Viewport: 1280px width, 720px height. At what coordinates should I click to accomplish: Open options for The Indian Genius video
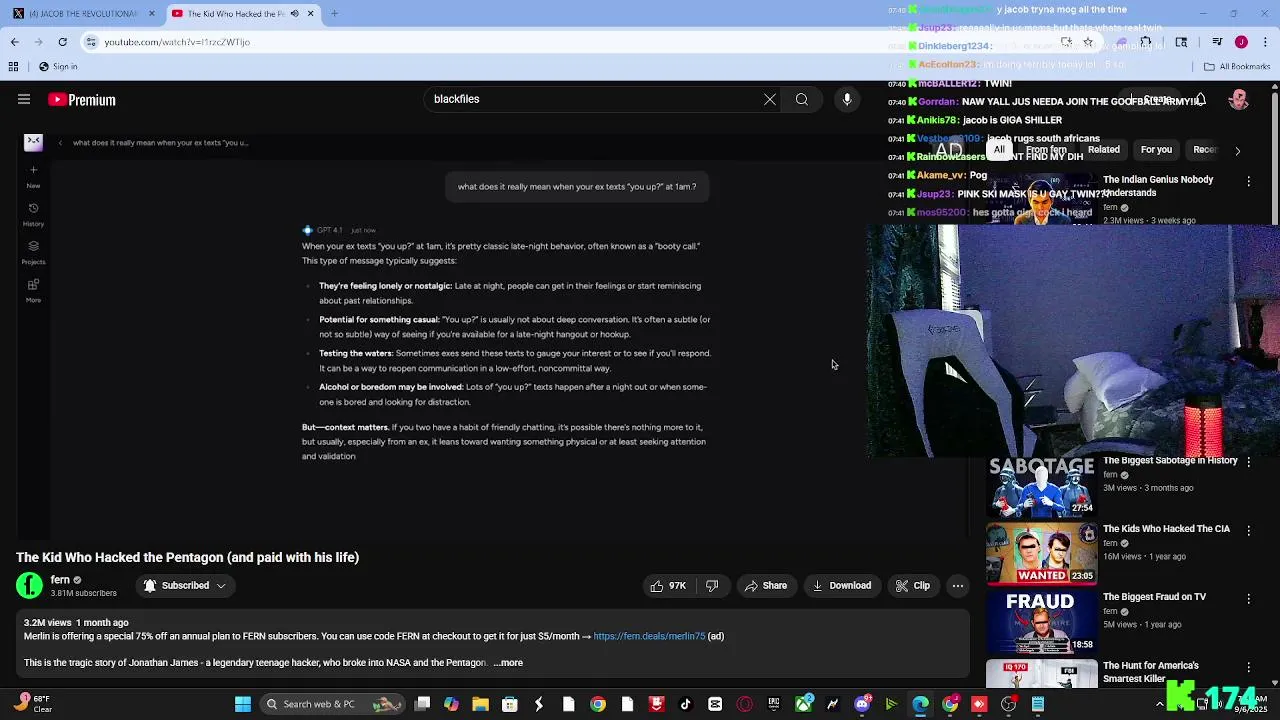coord(1248,181)
